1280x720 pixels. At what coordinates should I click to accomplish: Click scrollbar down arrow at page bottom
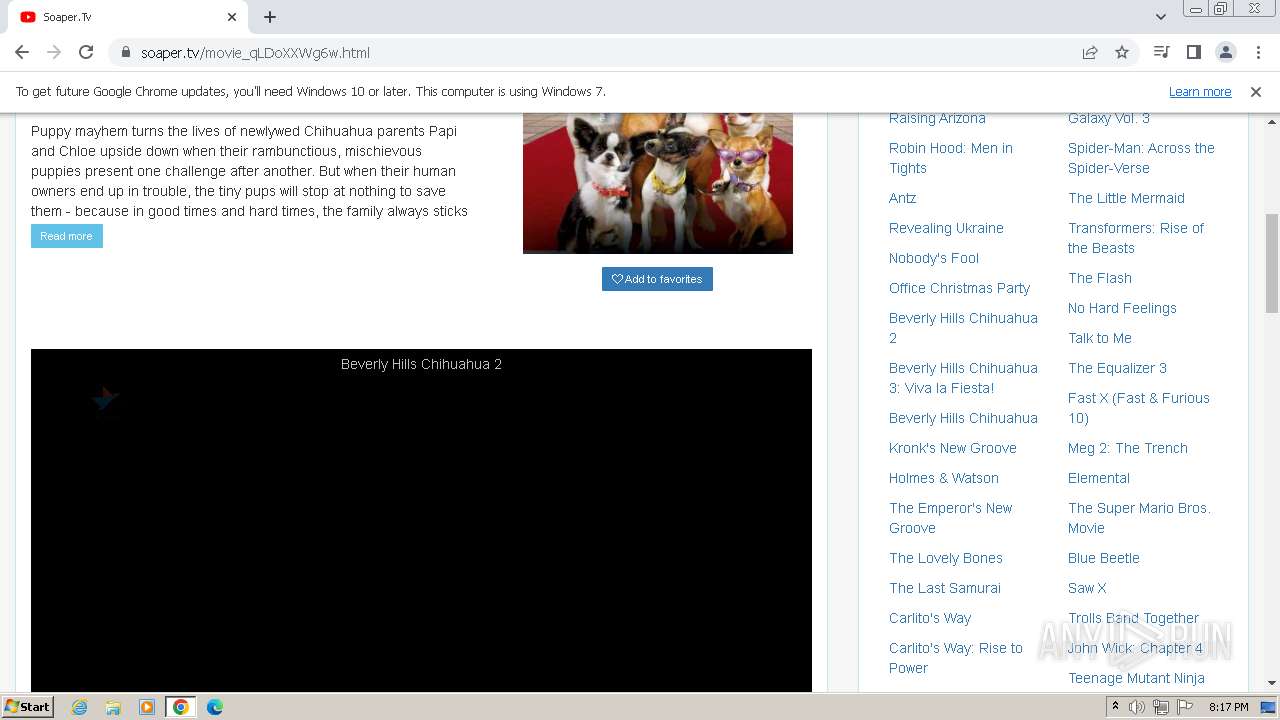pos(1272,683)
